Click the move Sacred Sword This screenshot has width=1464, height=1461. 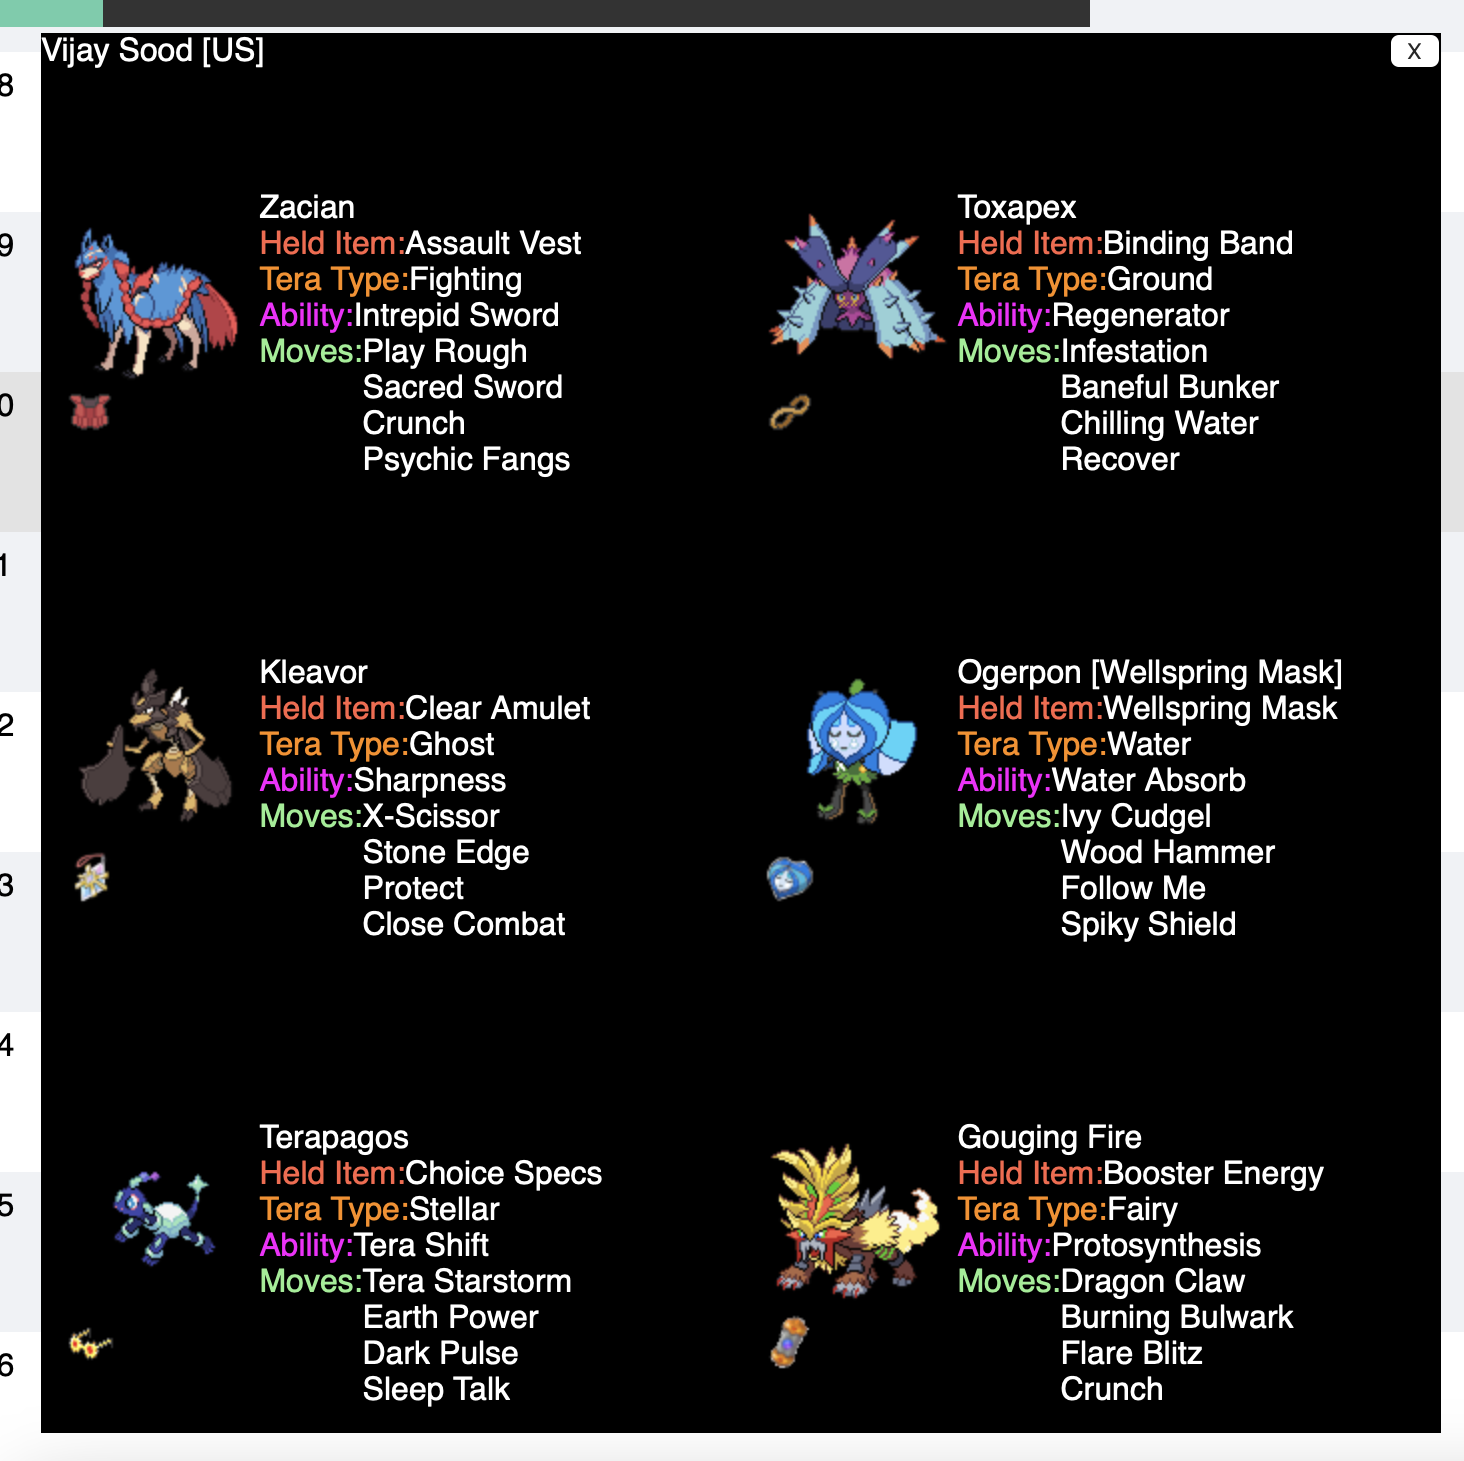pyautogui.click(x=463, y=387)
